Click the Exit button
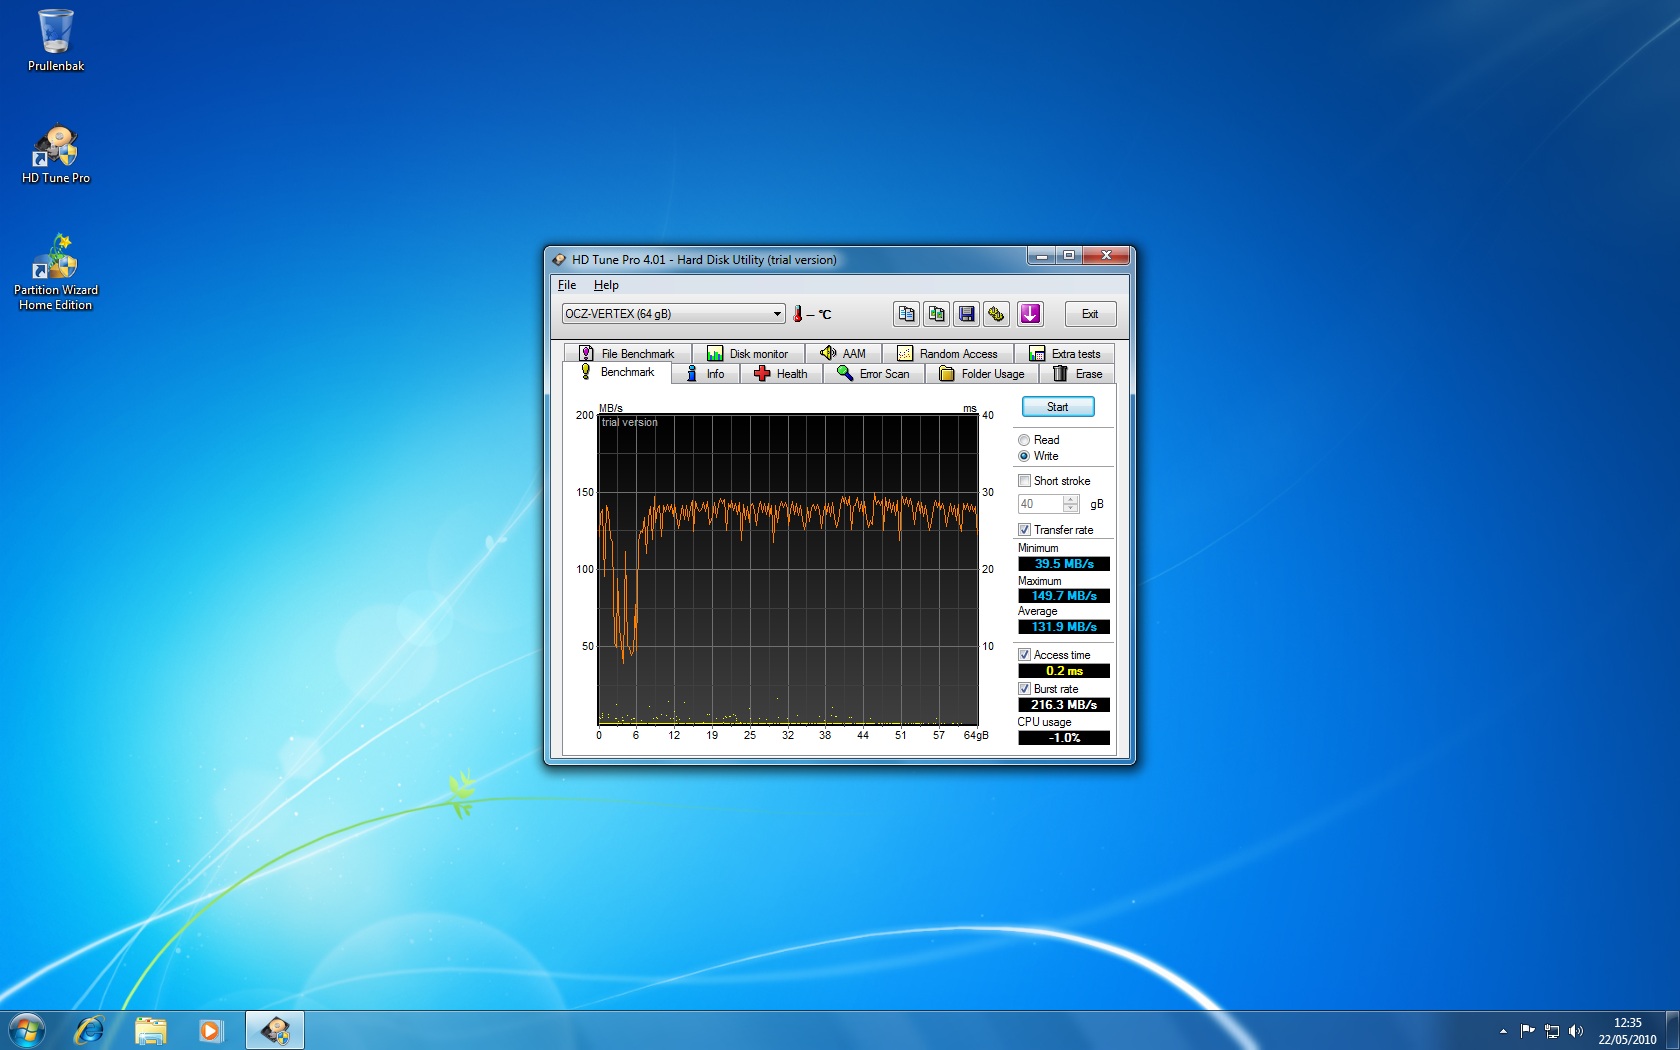 pos(1089,314)
